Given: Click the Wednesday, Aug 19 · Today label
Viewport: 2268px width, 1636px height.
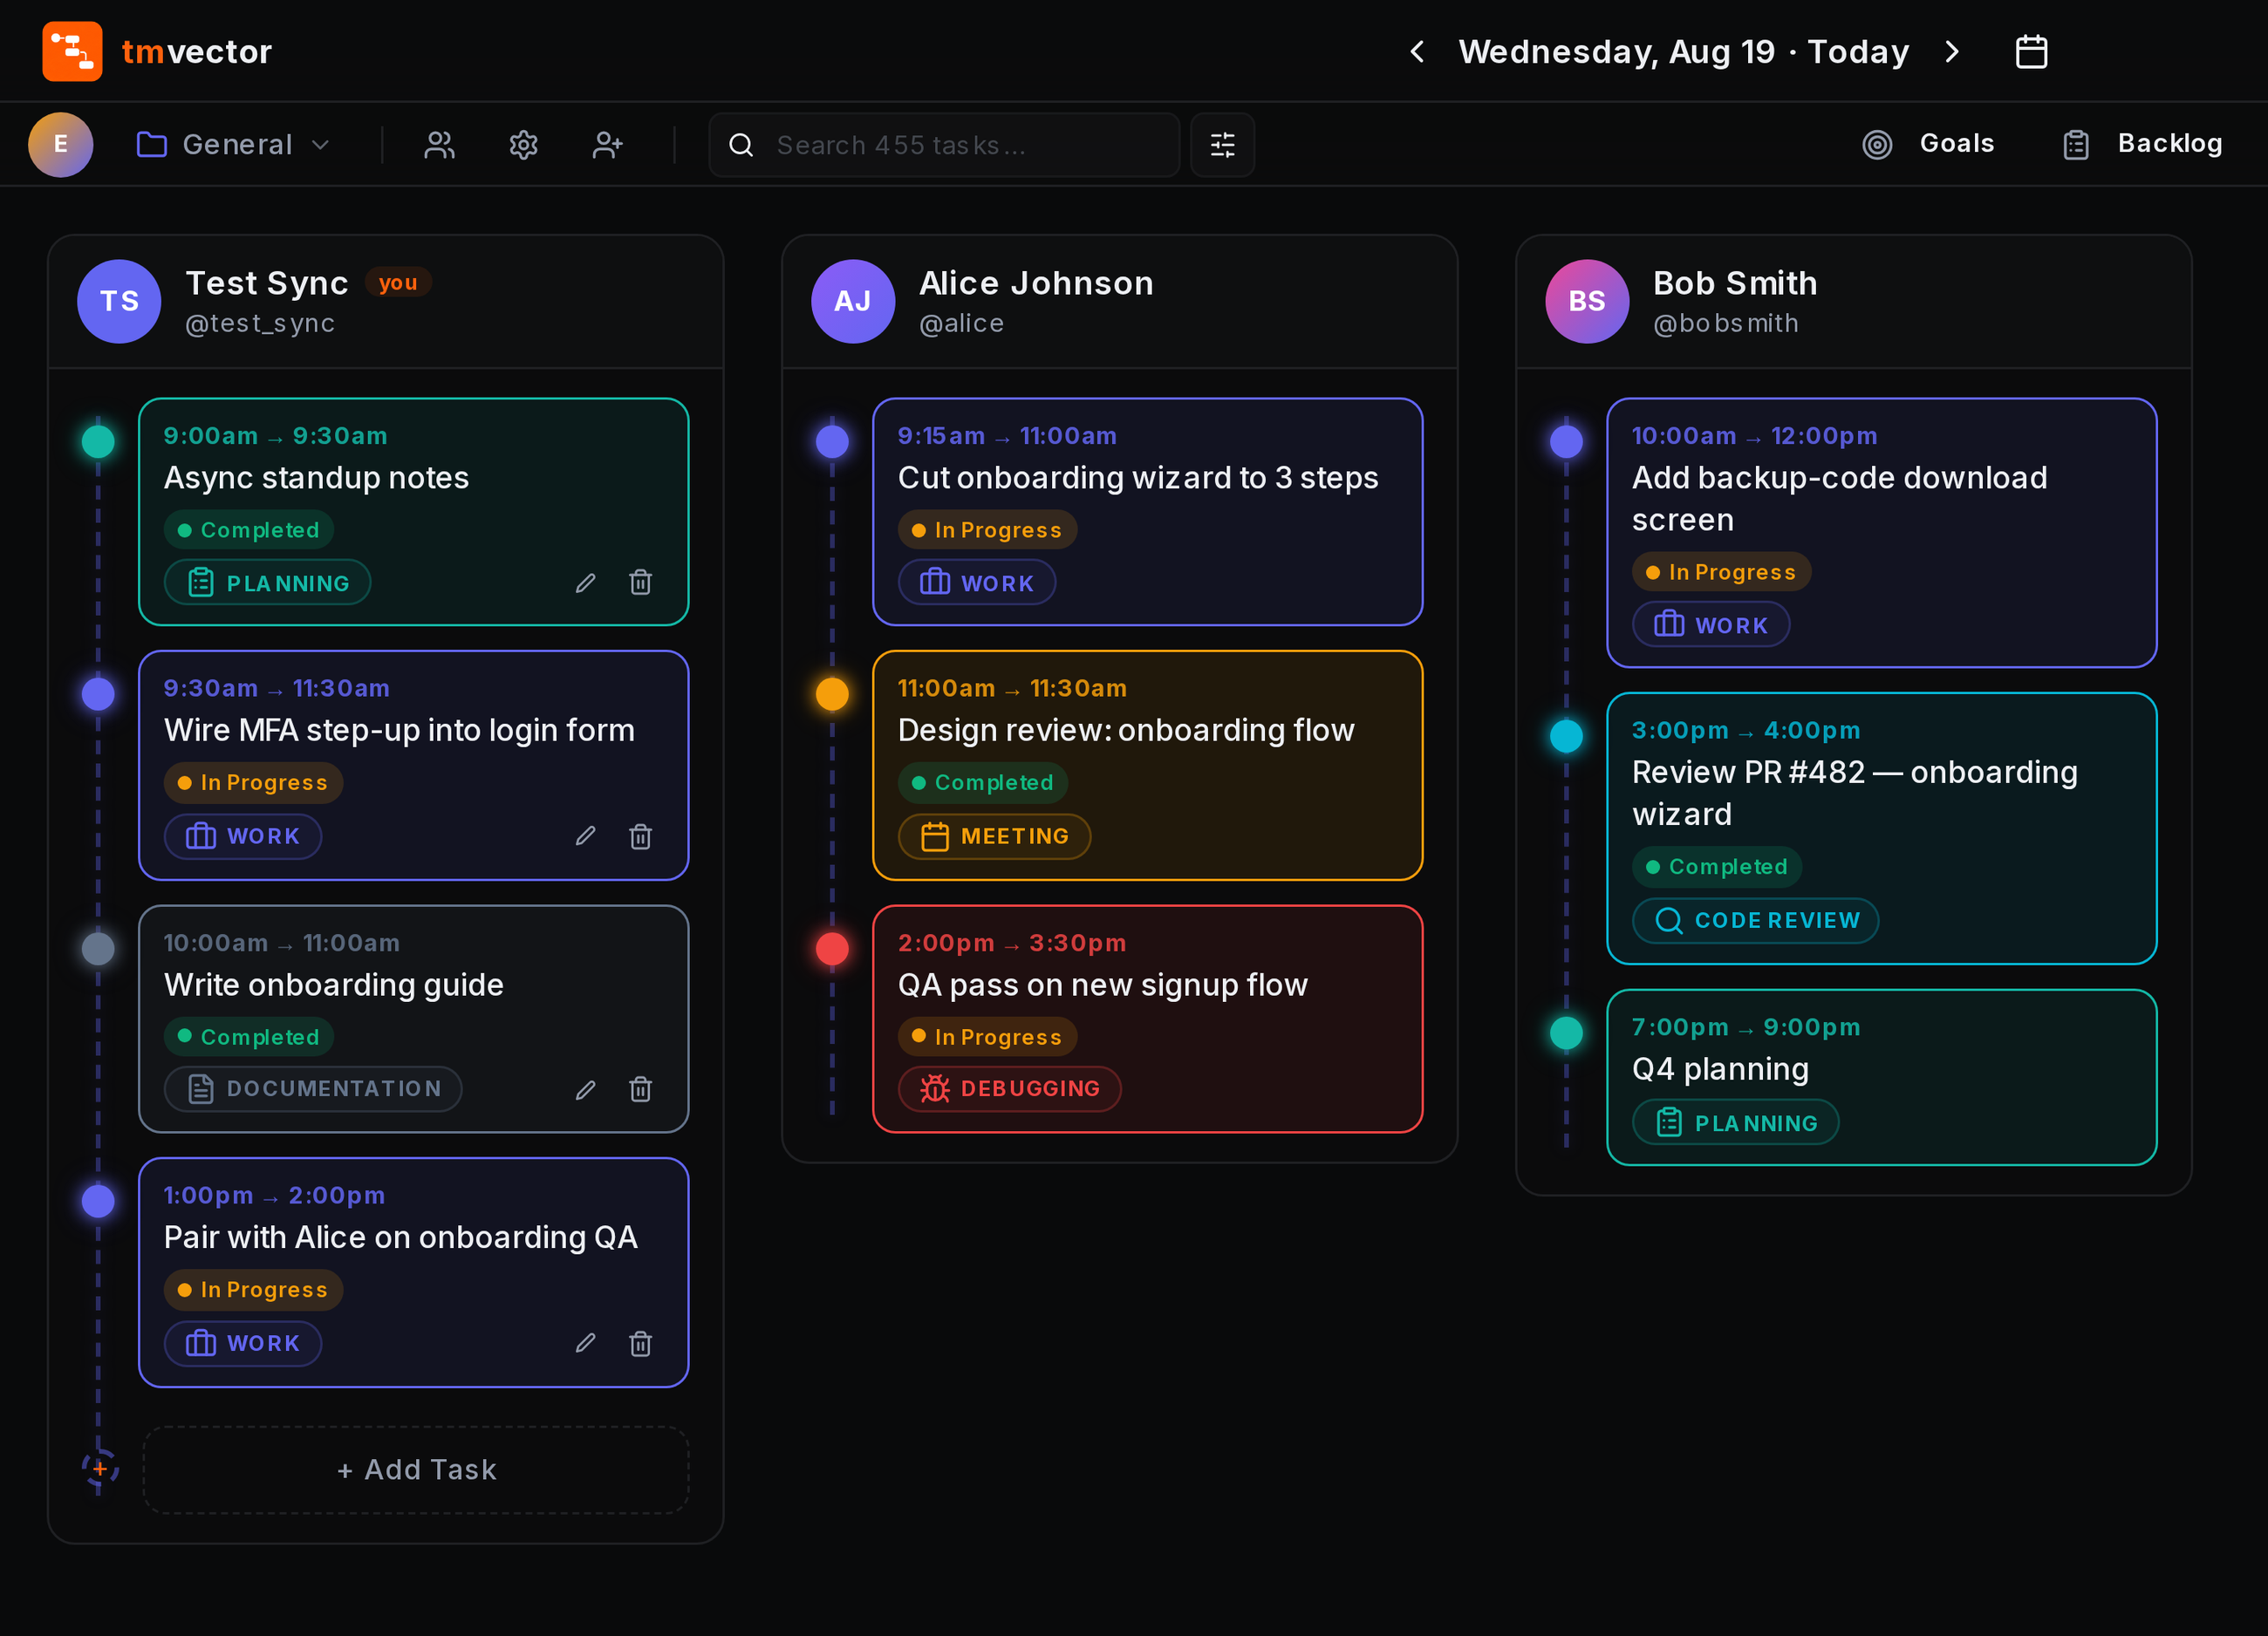Looking at the screenshot, I should coord(1684,51).
